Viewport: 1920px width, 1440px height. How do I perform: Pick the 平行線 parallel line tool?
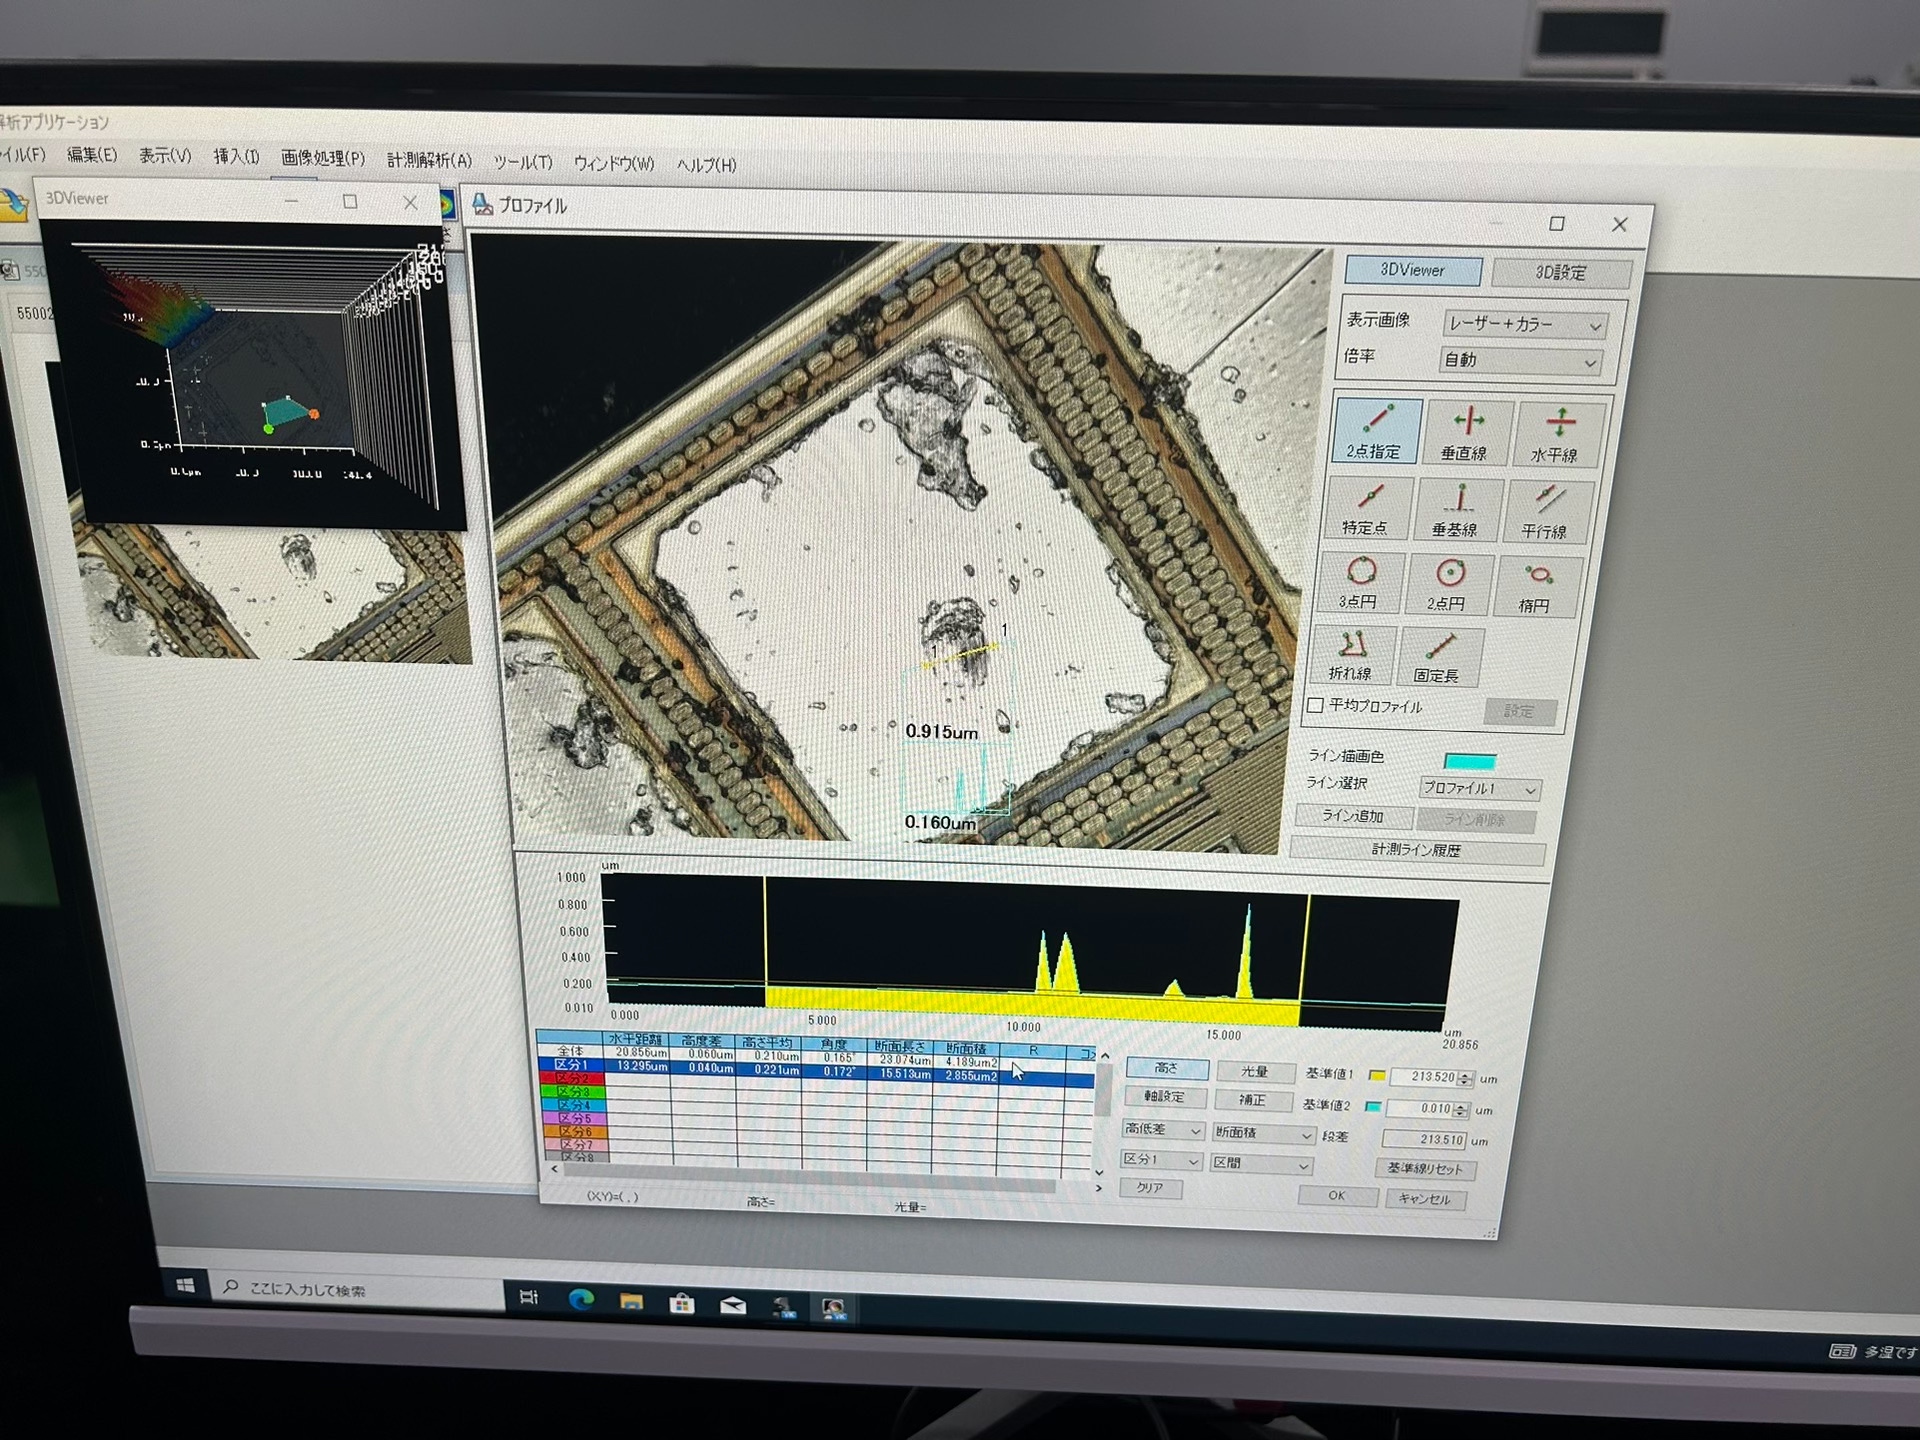click(x=1547, y=512)
